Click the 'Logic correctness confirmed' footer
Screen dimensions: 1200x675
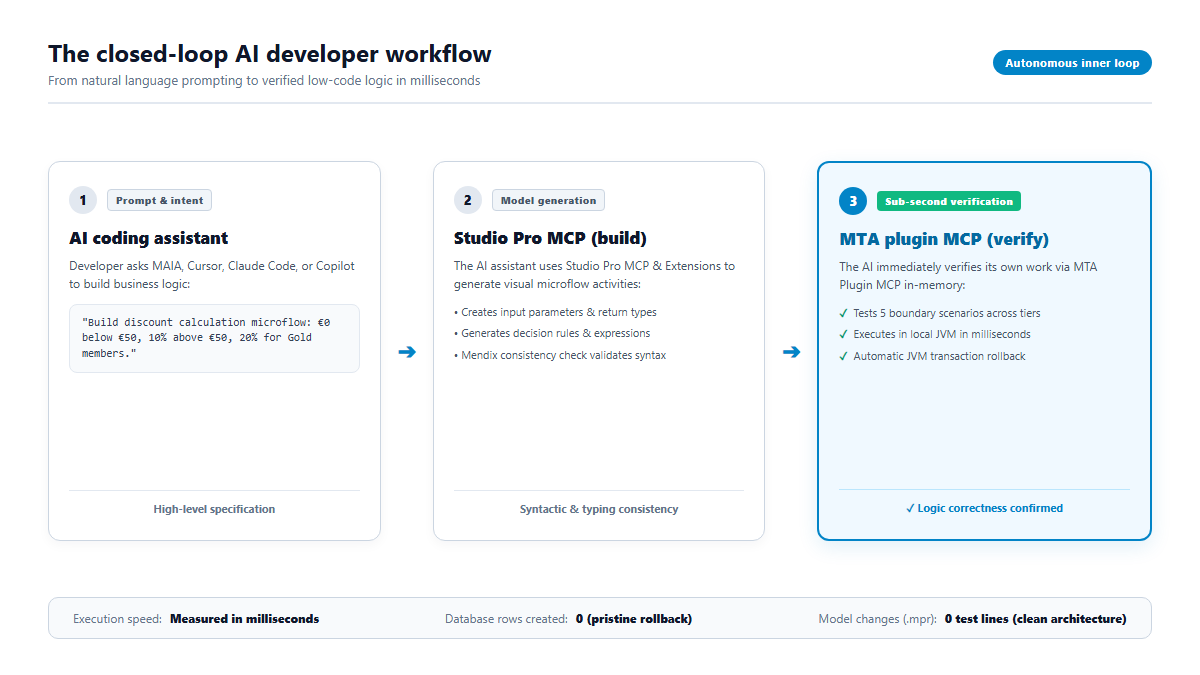984,508
